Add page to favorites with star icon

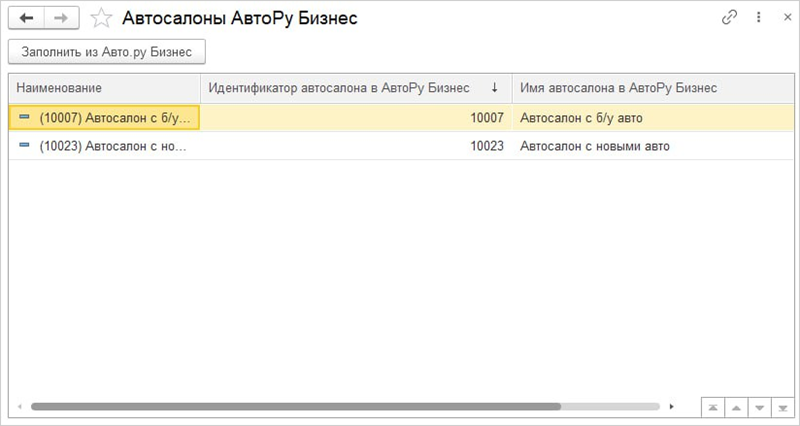point(101,19)
